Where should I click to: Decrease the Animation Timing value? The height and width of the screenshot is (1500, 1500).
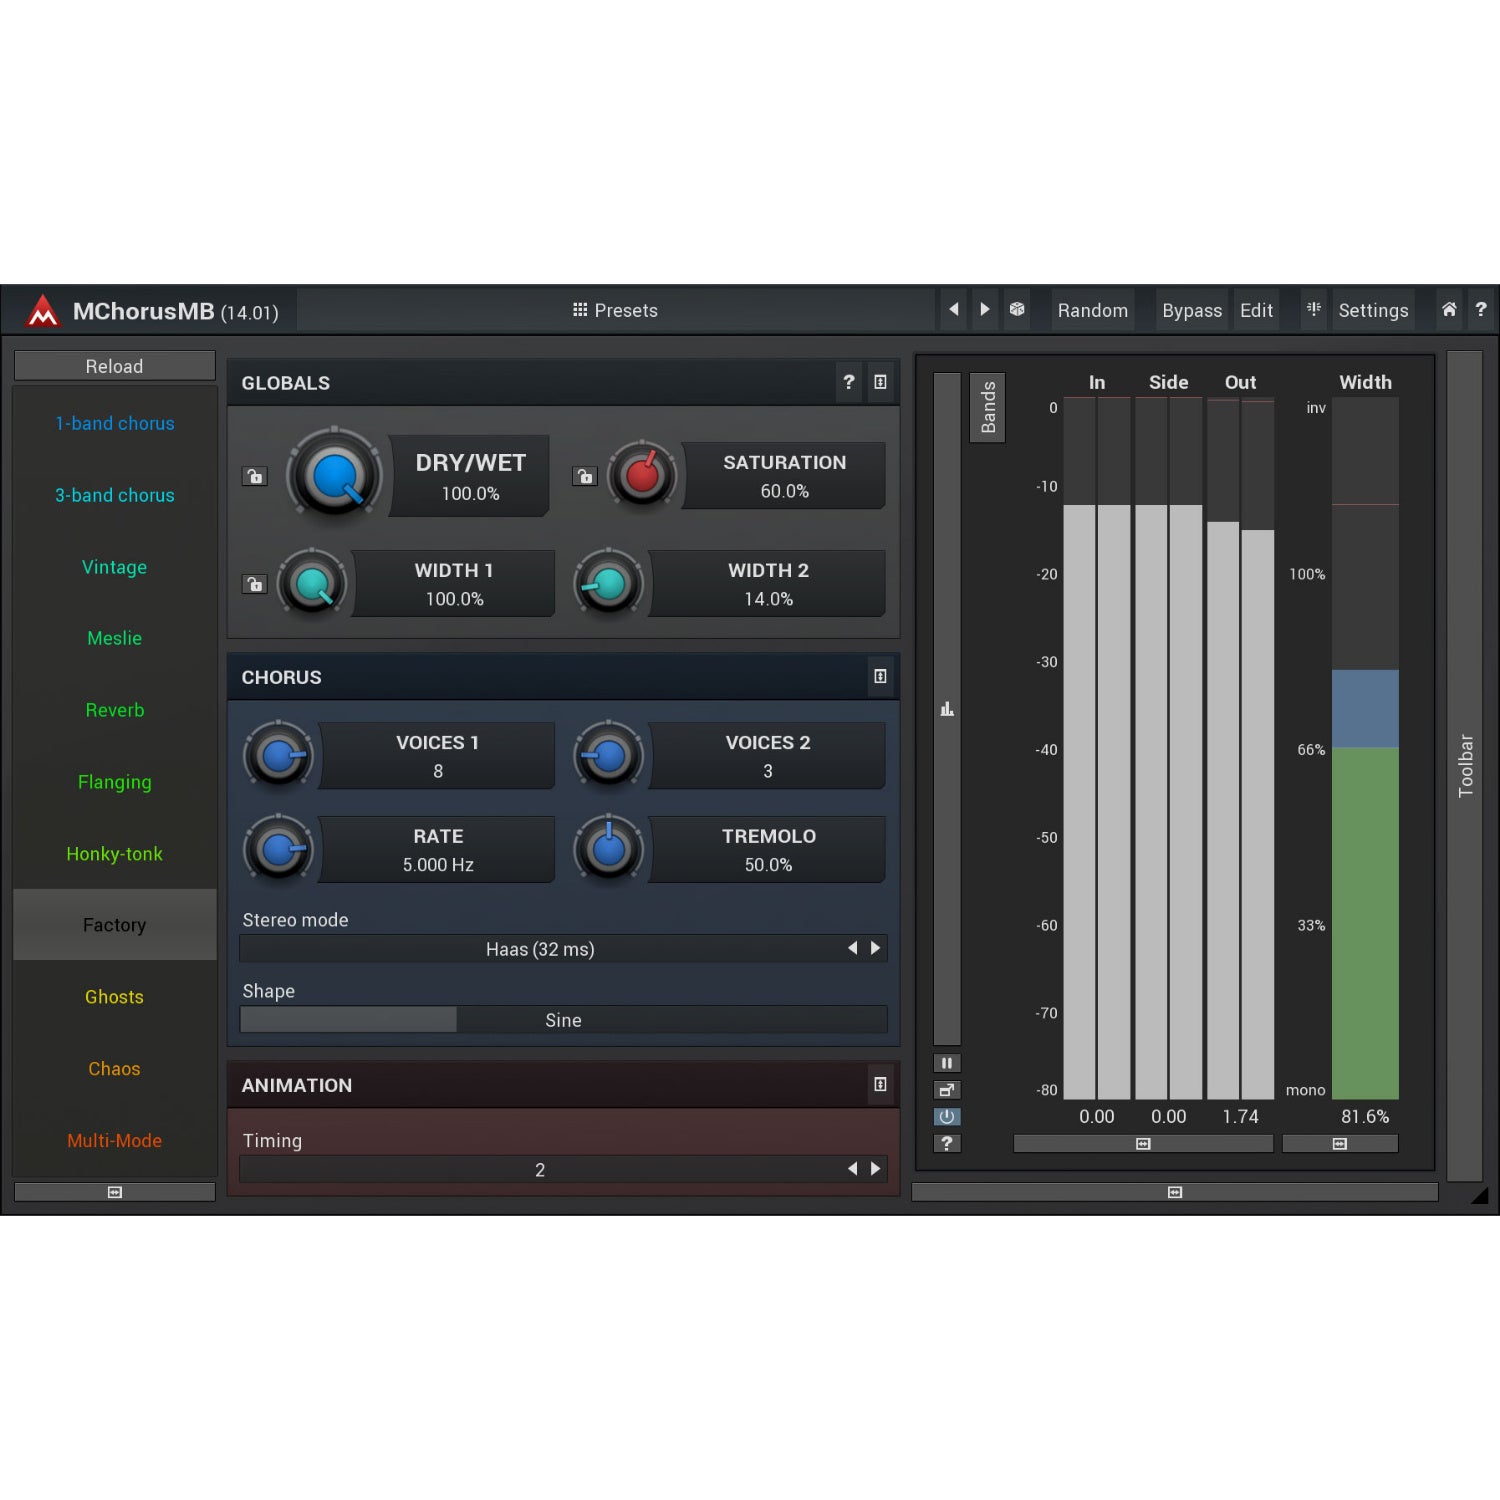pos(852,1169)
